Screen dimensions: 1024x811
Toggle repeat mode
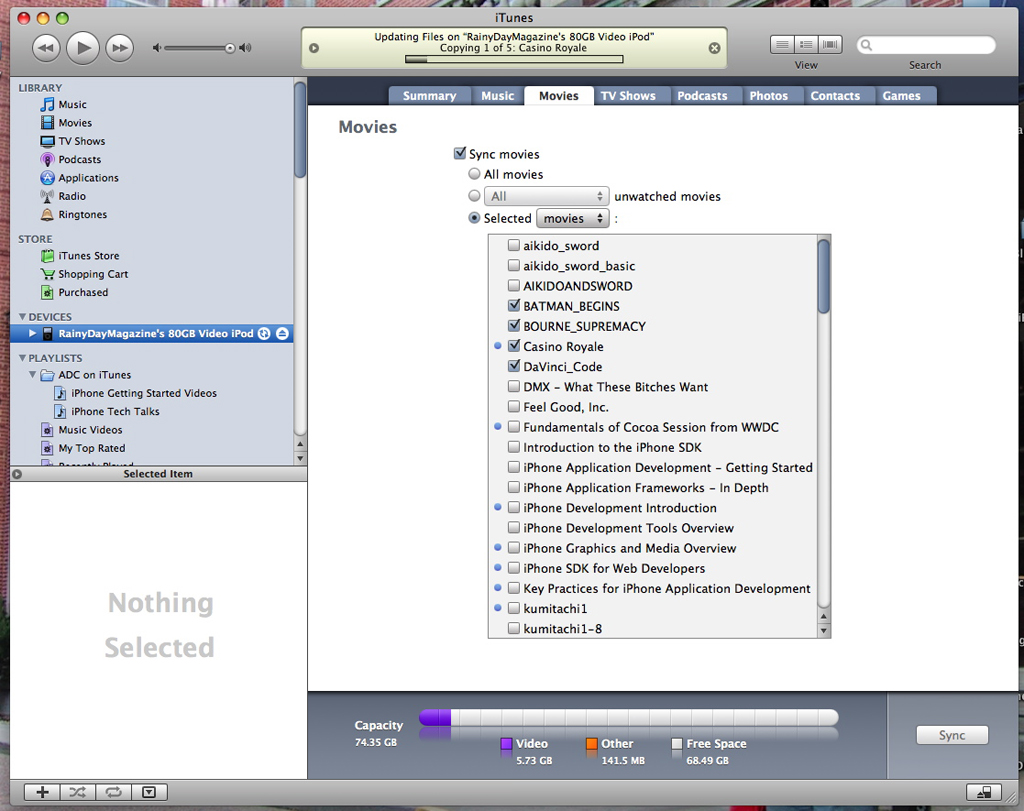coord(114,792)
